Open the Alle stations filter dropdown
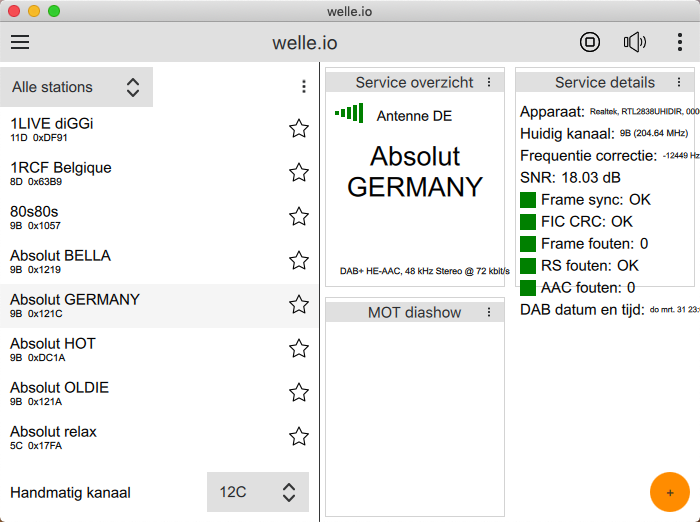 (76, 87)
